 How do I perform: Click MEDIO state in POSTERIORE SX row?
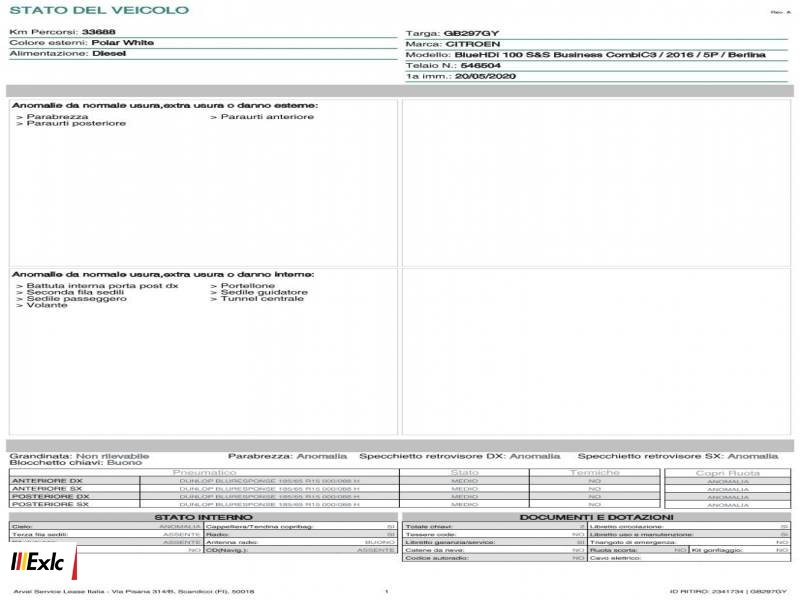pyautogui.click(x=464, y=505)
